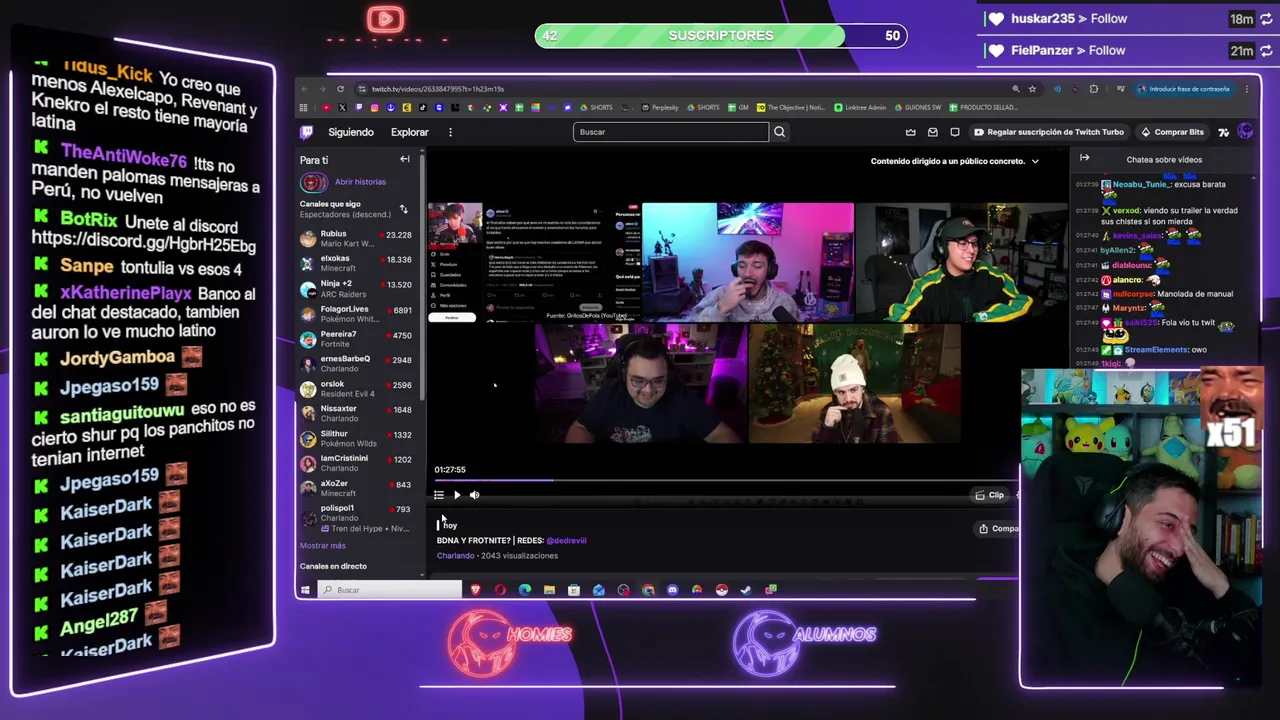Image resolution: width=1280 pixels, height=720 pixels.
Task: Open the ernesBarbeQ channel in the sidebar
Action: pos(356,364)
